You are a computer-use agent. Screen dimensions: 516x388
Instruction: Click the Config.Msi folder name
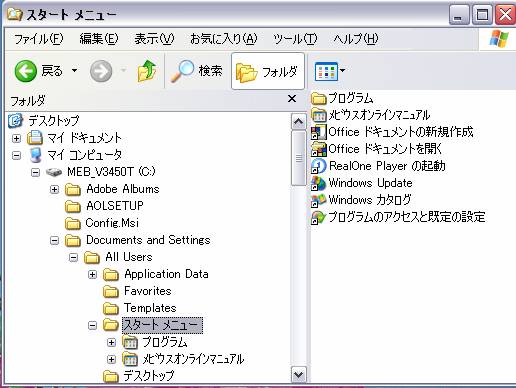(112, 223)
